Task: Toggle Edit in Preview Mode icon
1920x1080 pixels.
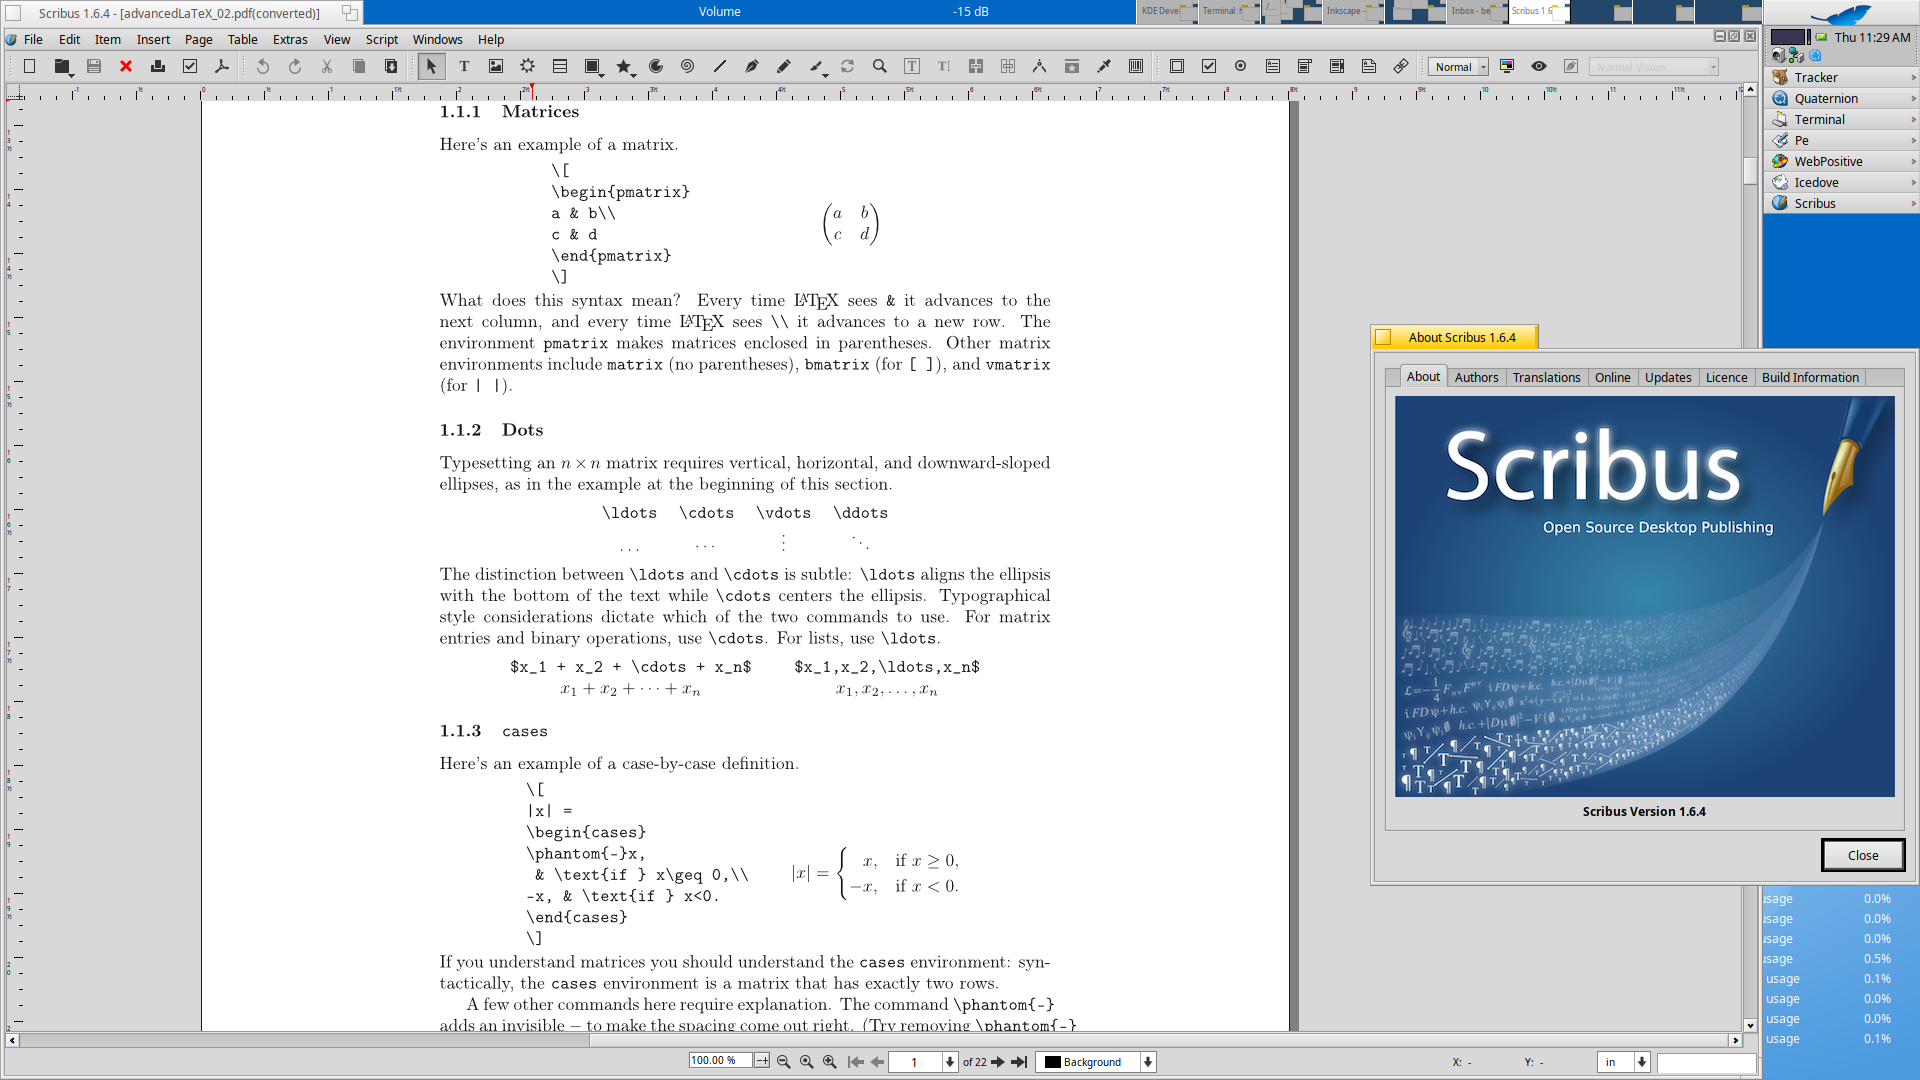Action: 1571,66
